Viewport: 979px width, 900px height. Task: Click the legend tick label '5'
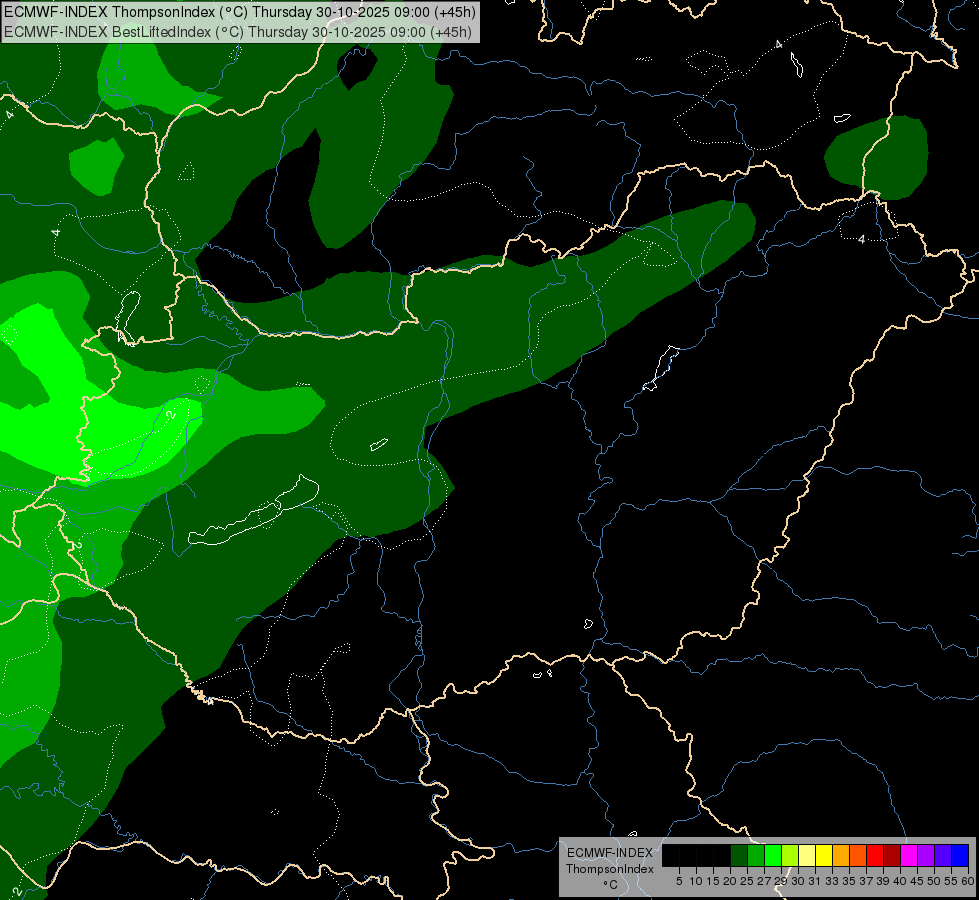pyautogui.click(x=679, y=881)
